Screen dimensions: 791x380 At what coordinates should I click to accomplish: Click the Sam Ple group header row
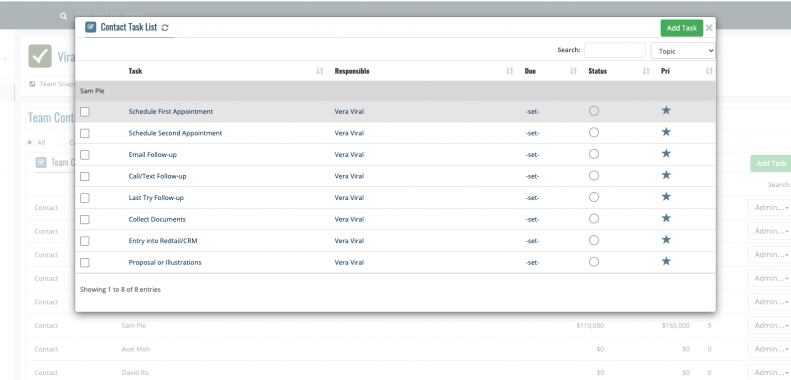(x=395, y=91)
